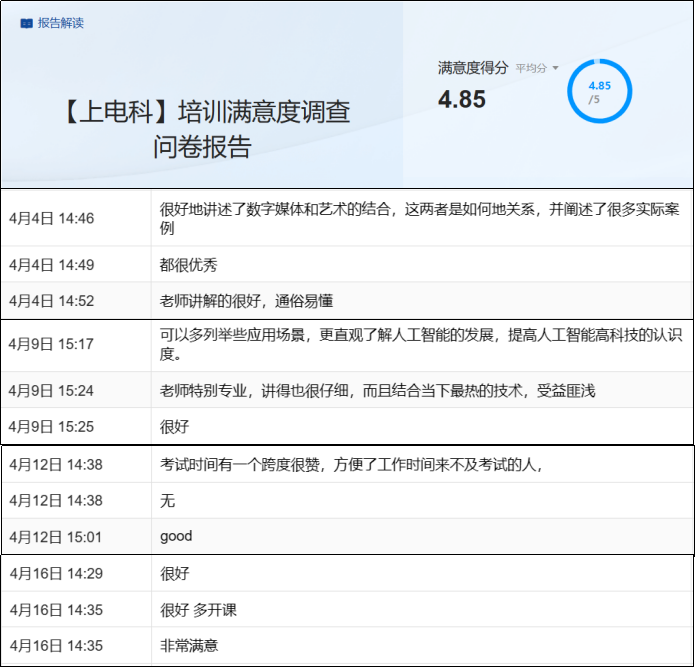Click the circular 4.85/5 score ring
Image resolution: width=695 pixels, height=668 pixels.
(599, 92)
